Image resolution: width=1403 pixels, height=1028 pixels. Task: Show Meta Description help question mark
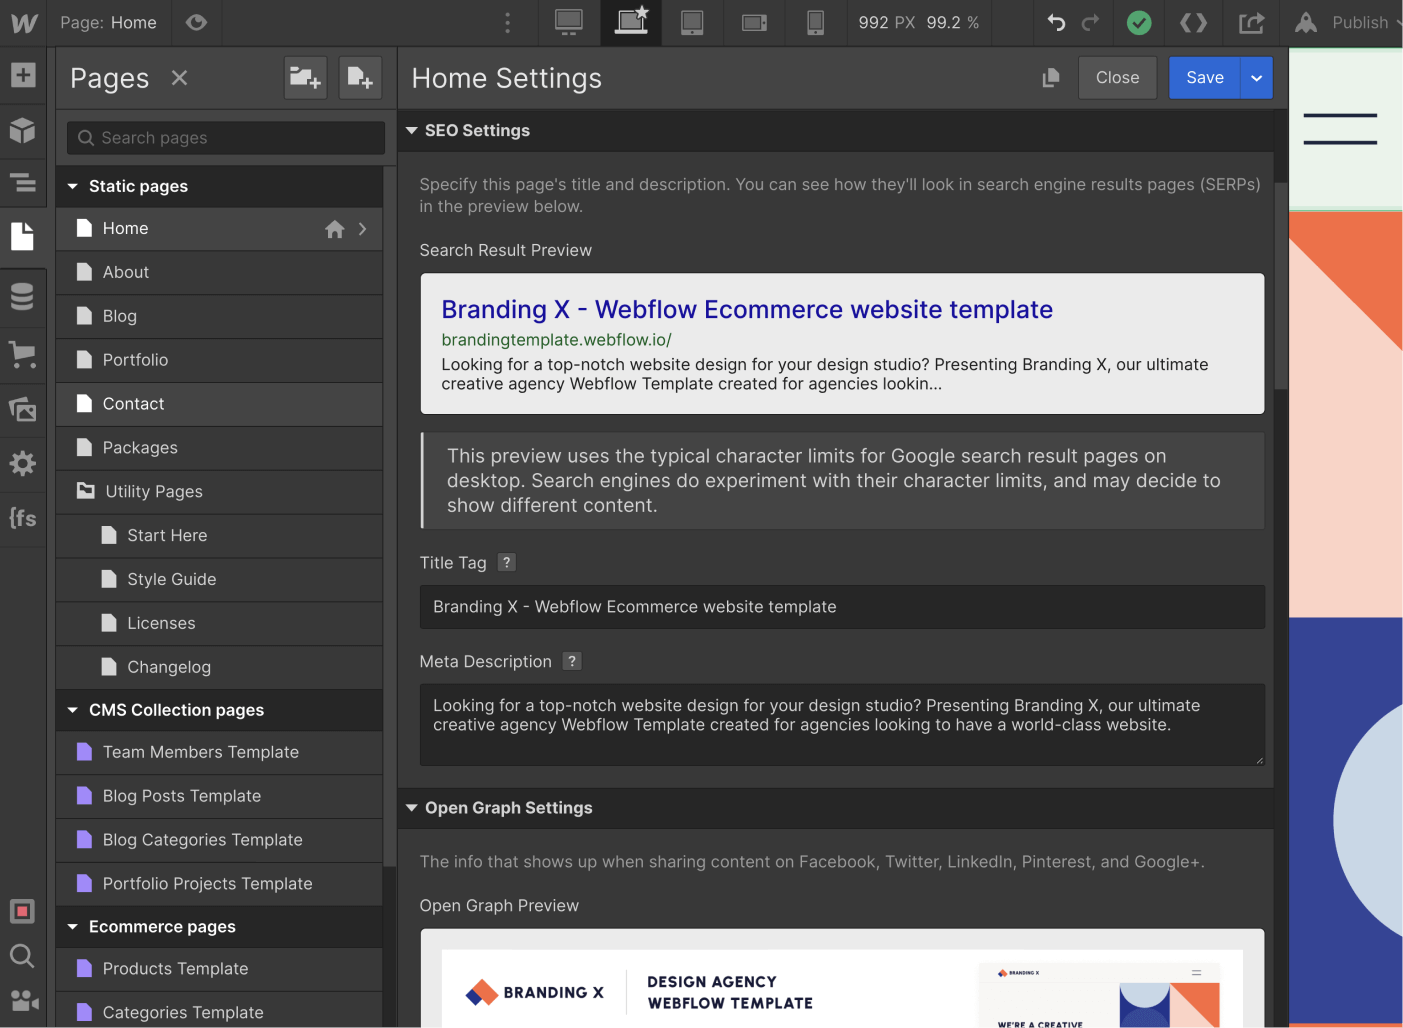(x=572, y=661)
